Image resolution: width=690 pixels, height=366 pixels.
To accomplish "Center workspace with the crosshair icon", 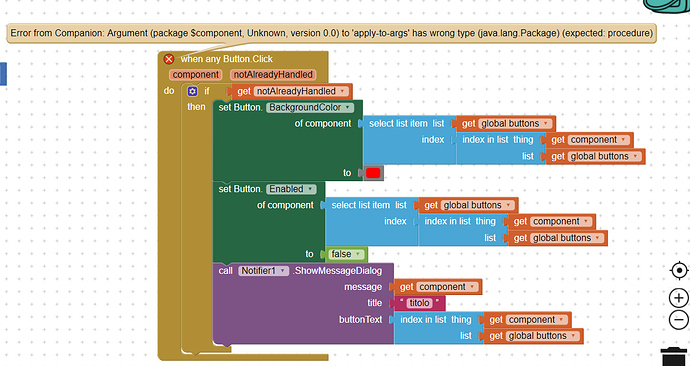I will [x=679, y=270].
